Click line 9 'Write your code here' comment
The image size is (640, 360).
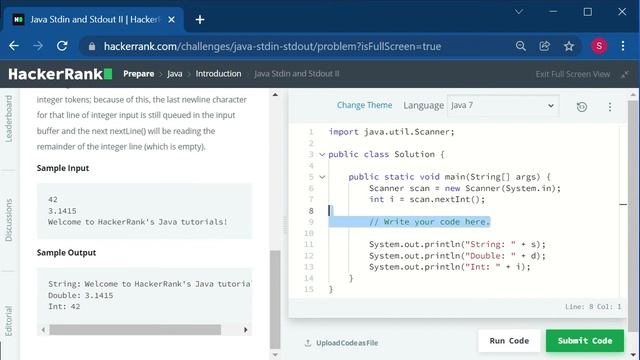point(429,222)
